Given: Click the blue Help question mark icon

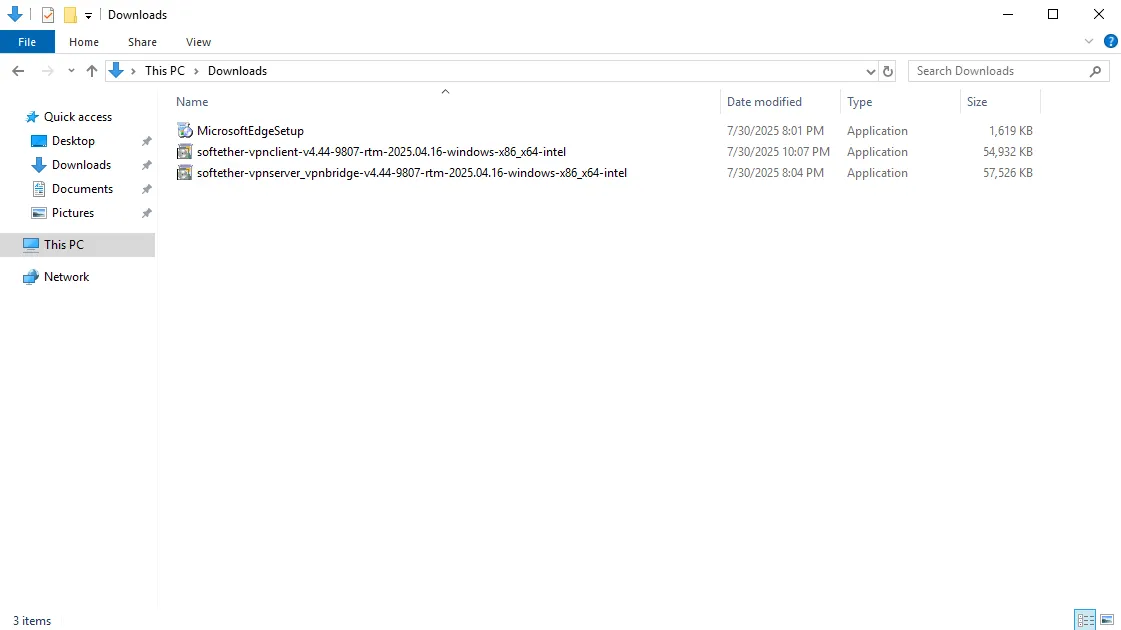Looking at the screenshot, I should (x=1110, y=42).
